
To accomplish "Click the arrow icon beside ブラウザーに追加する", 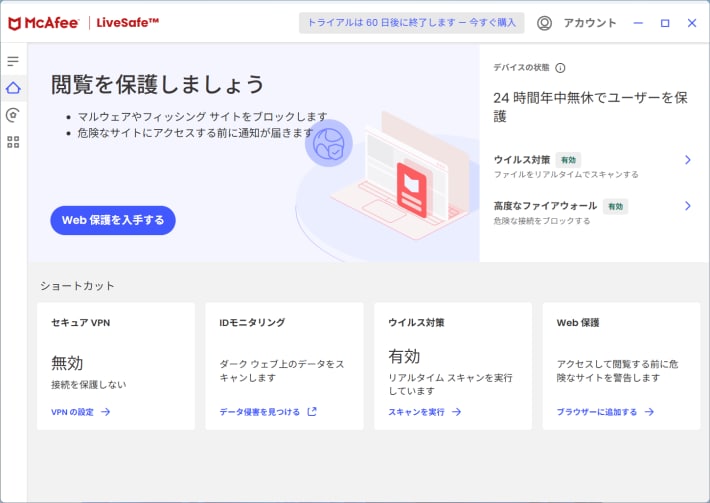I will [649, 412].
